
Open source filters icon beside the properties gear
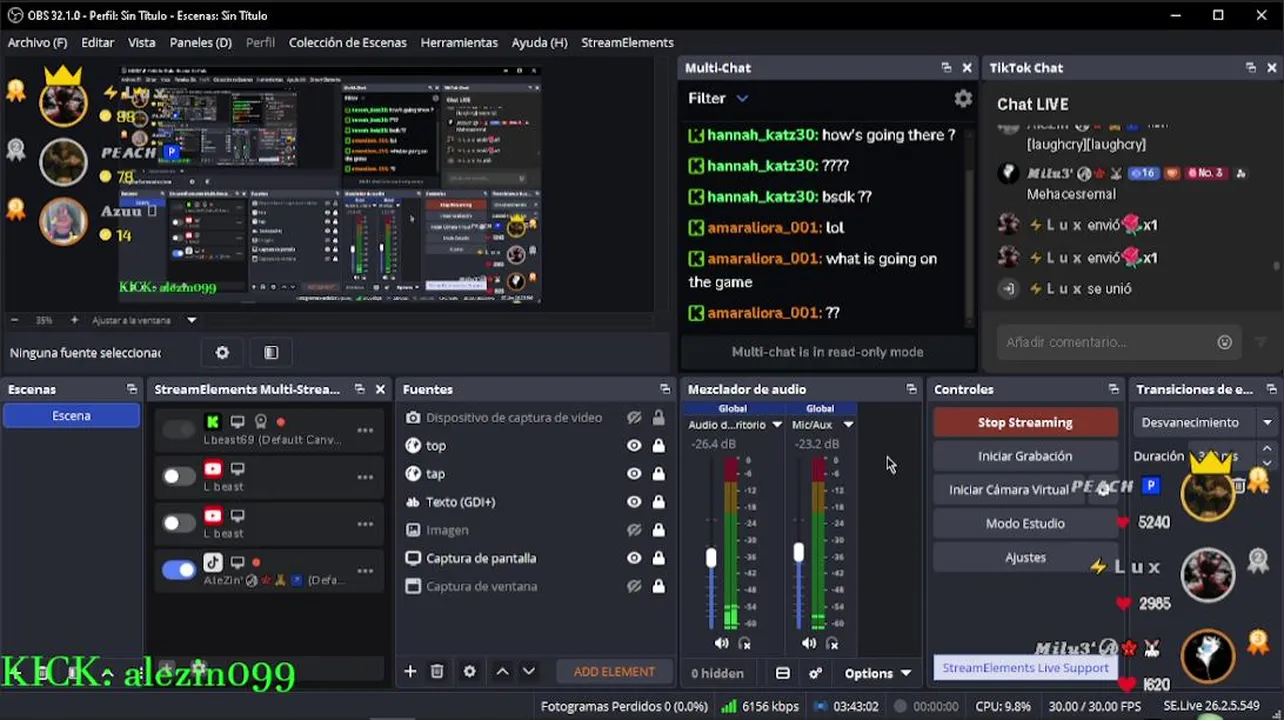271,352
